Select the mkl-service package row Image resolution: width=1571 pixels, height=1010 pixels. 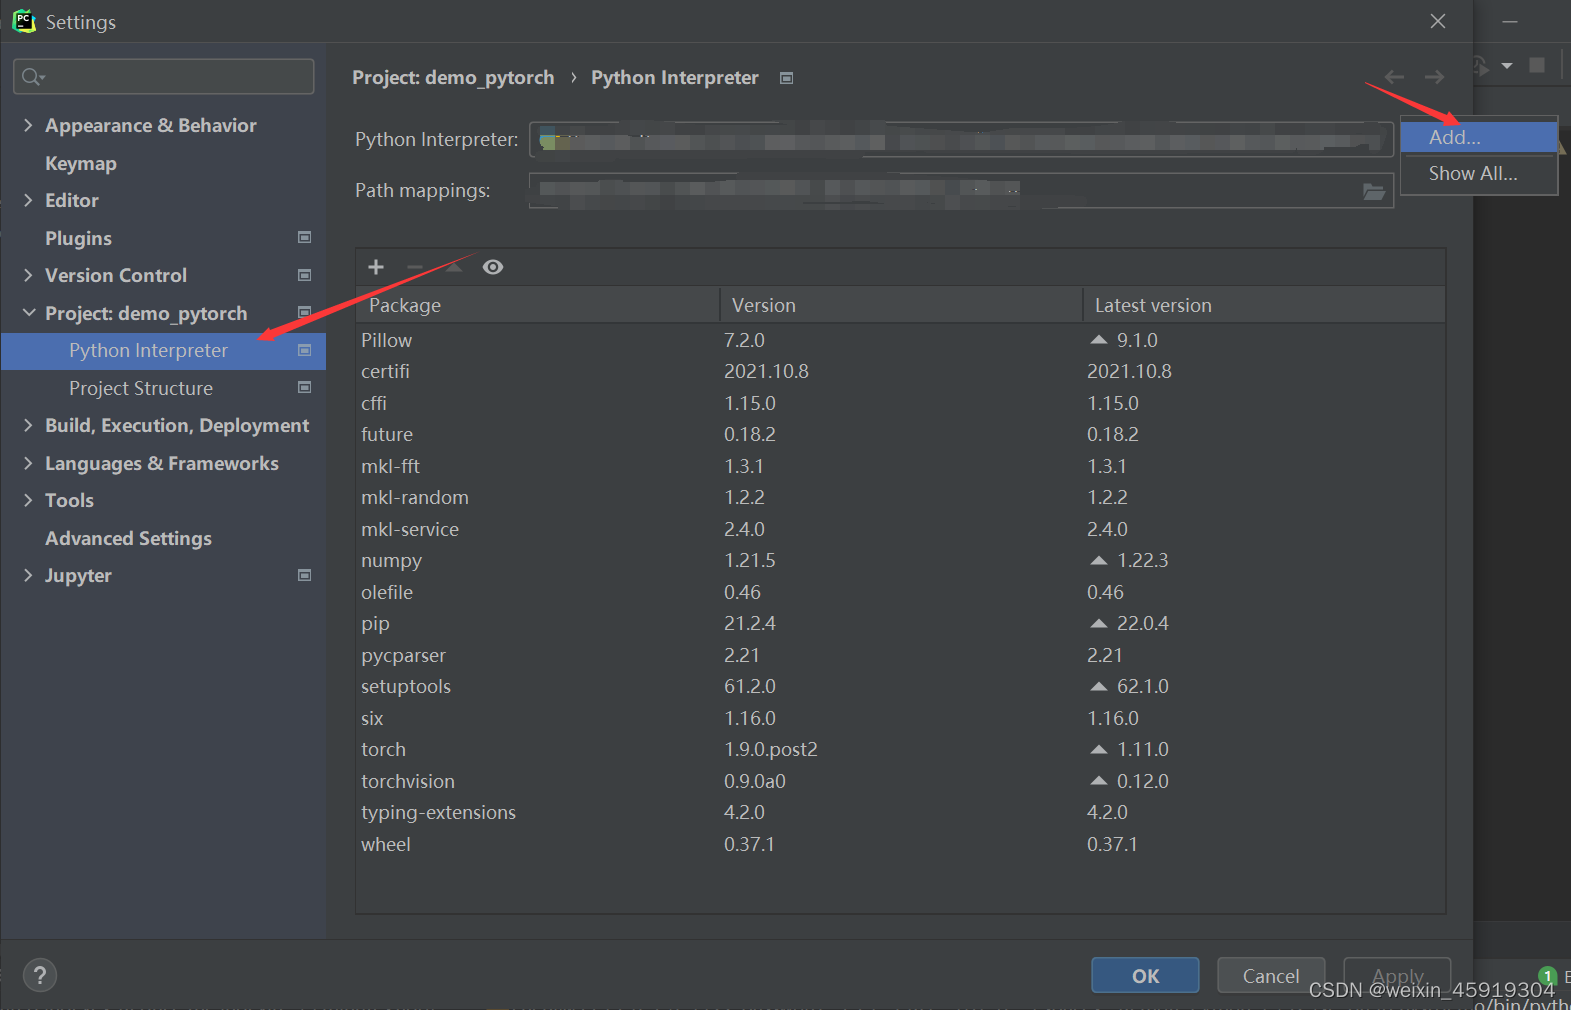pyautogui.click(x=901, y=529)
